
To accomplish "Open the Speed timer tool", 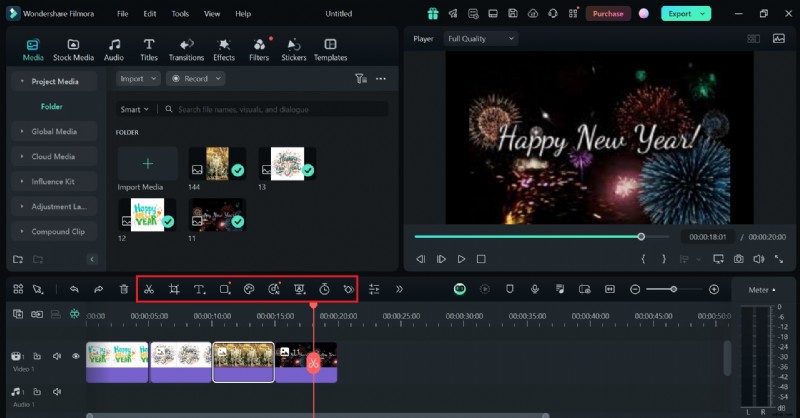I will [324, 289].
